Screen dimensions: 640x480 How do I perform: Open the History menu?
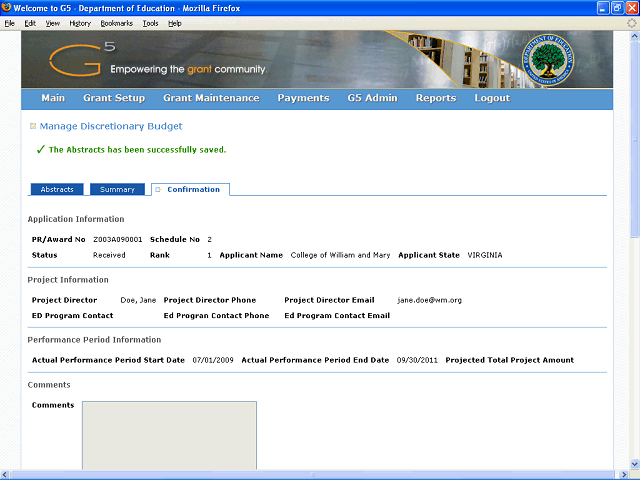coord(80,23)
